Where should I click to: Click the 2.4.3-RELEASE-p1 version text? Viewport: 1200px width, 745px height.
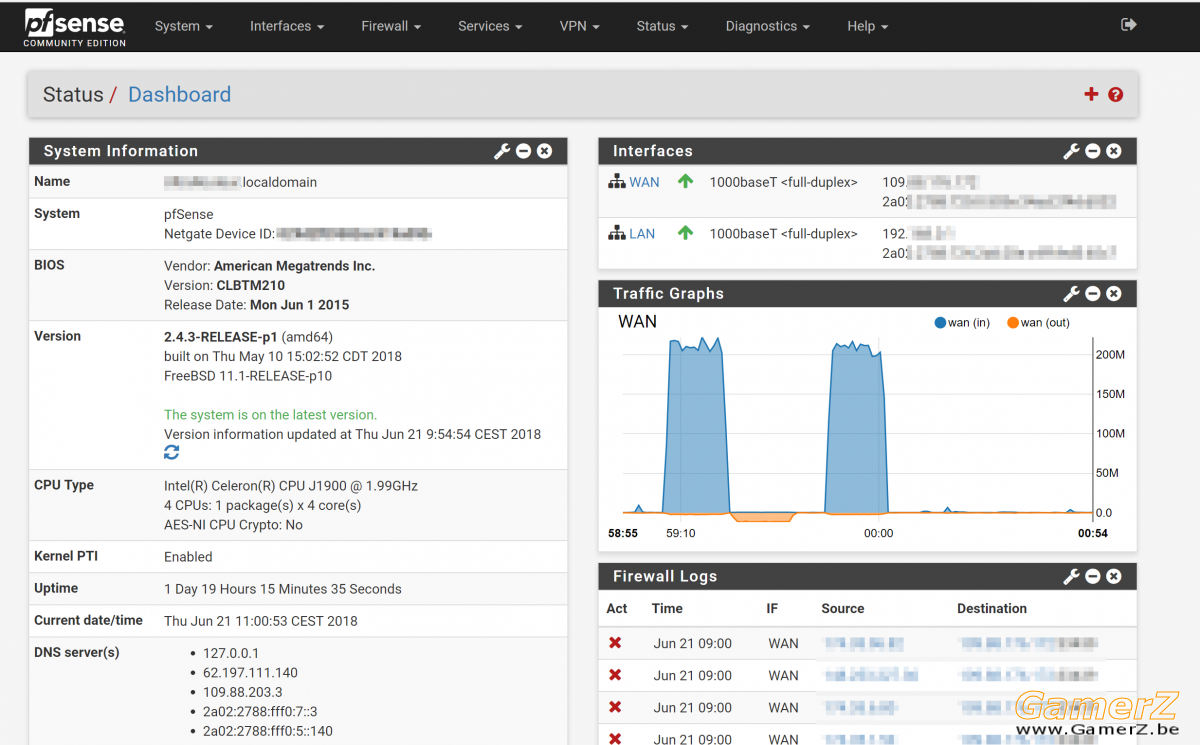point(221,337)
